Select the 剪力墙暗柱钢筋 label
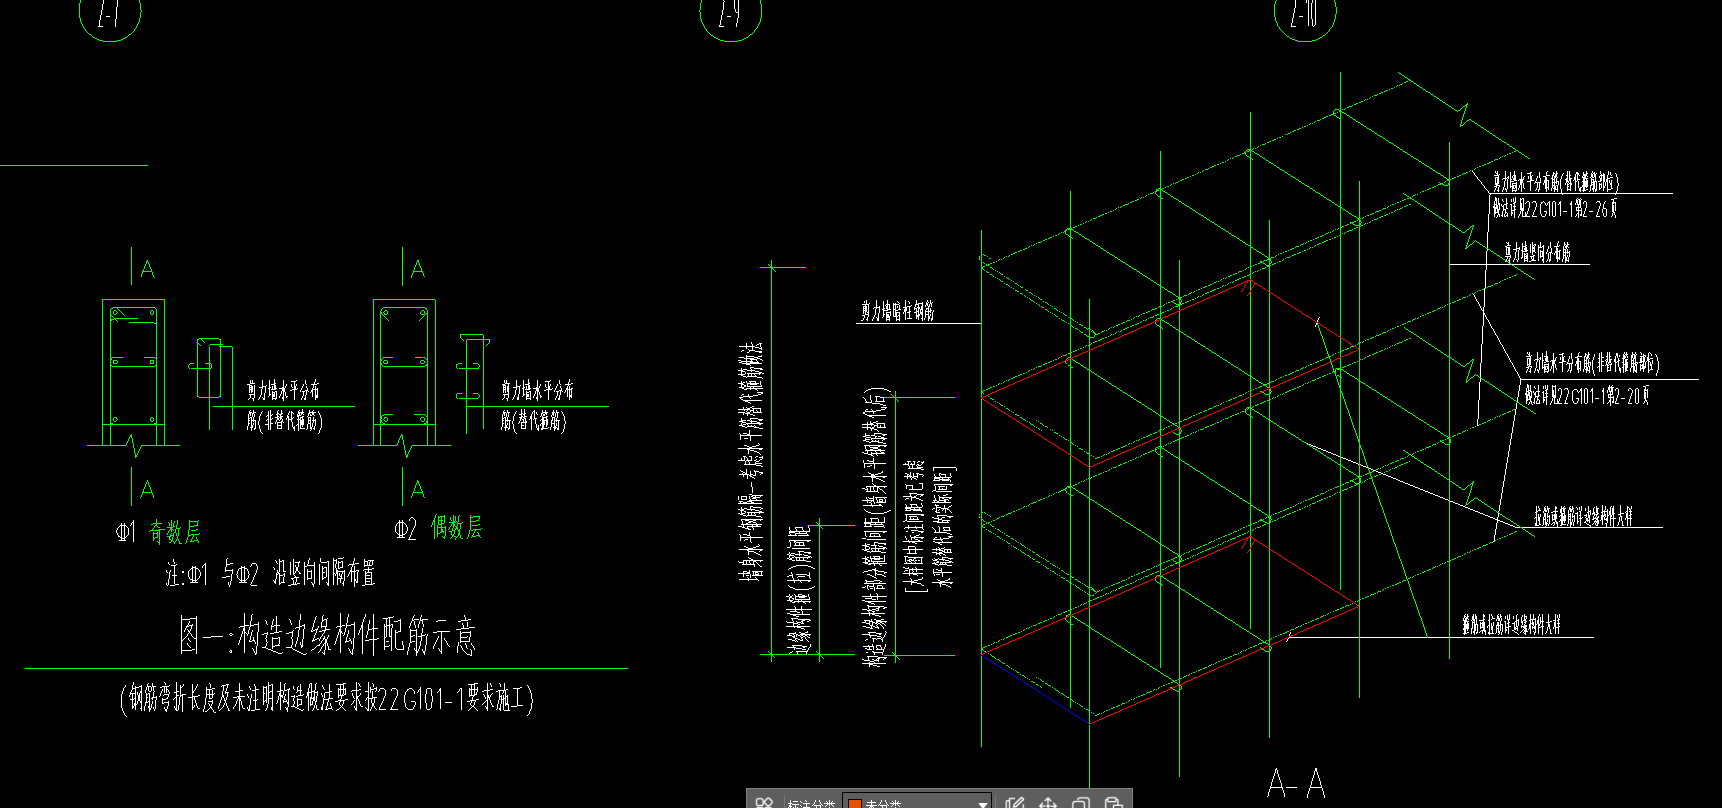The image size is (1722, 808). (898, 311)
